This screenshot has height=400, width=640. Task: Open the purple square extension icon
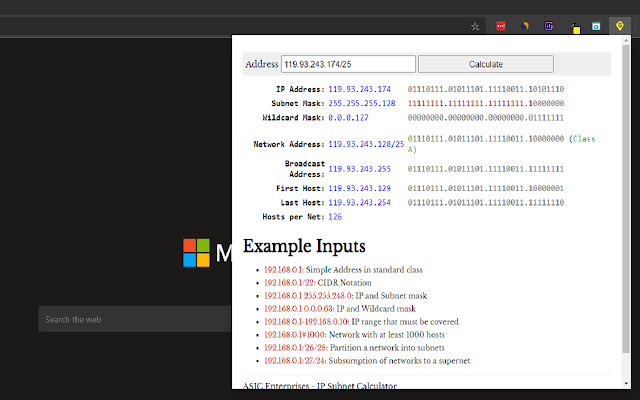(x=549, y=26)
